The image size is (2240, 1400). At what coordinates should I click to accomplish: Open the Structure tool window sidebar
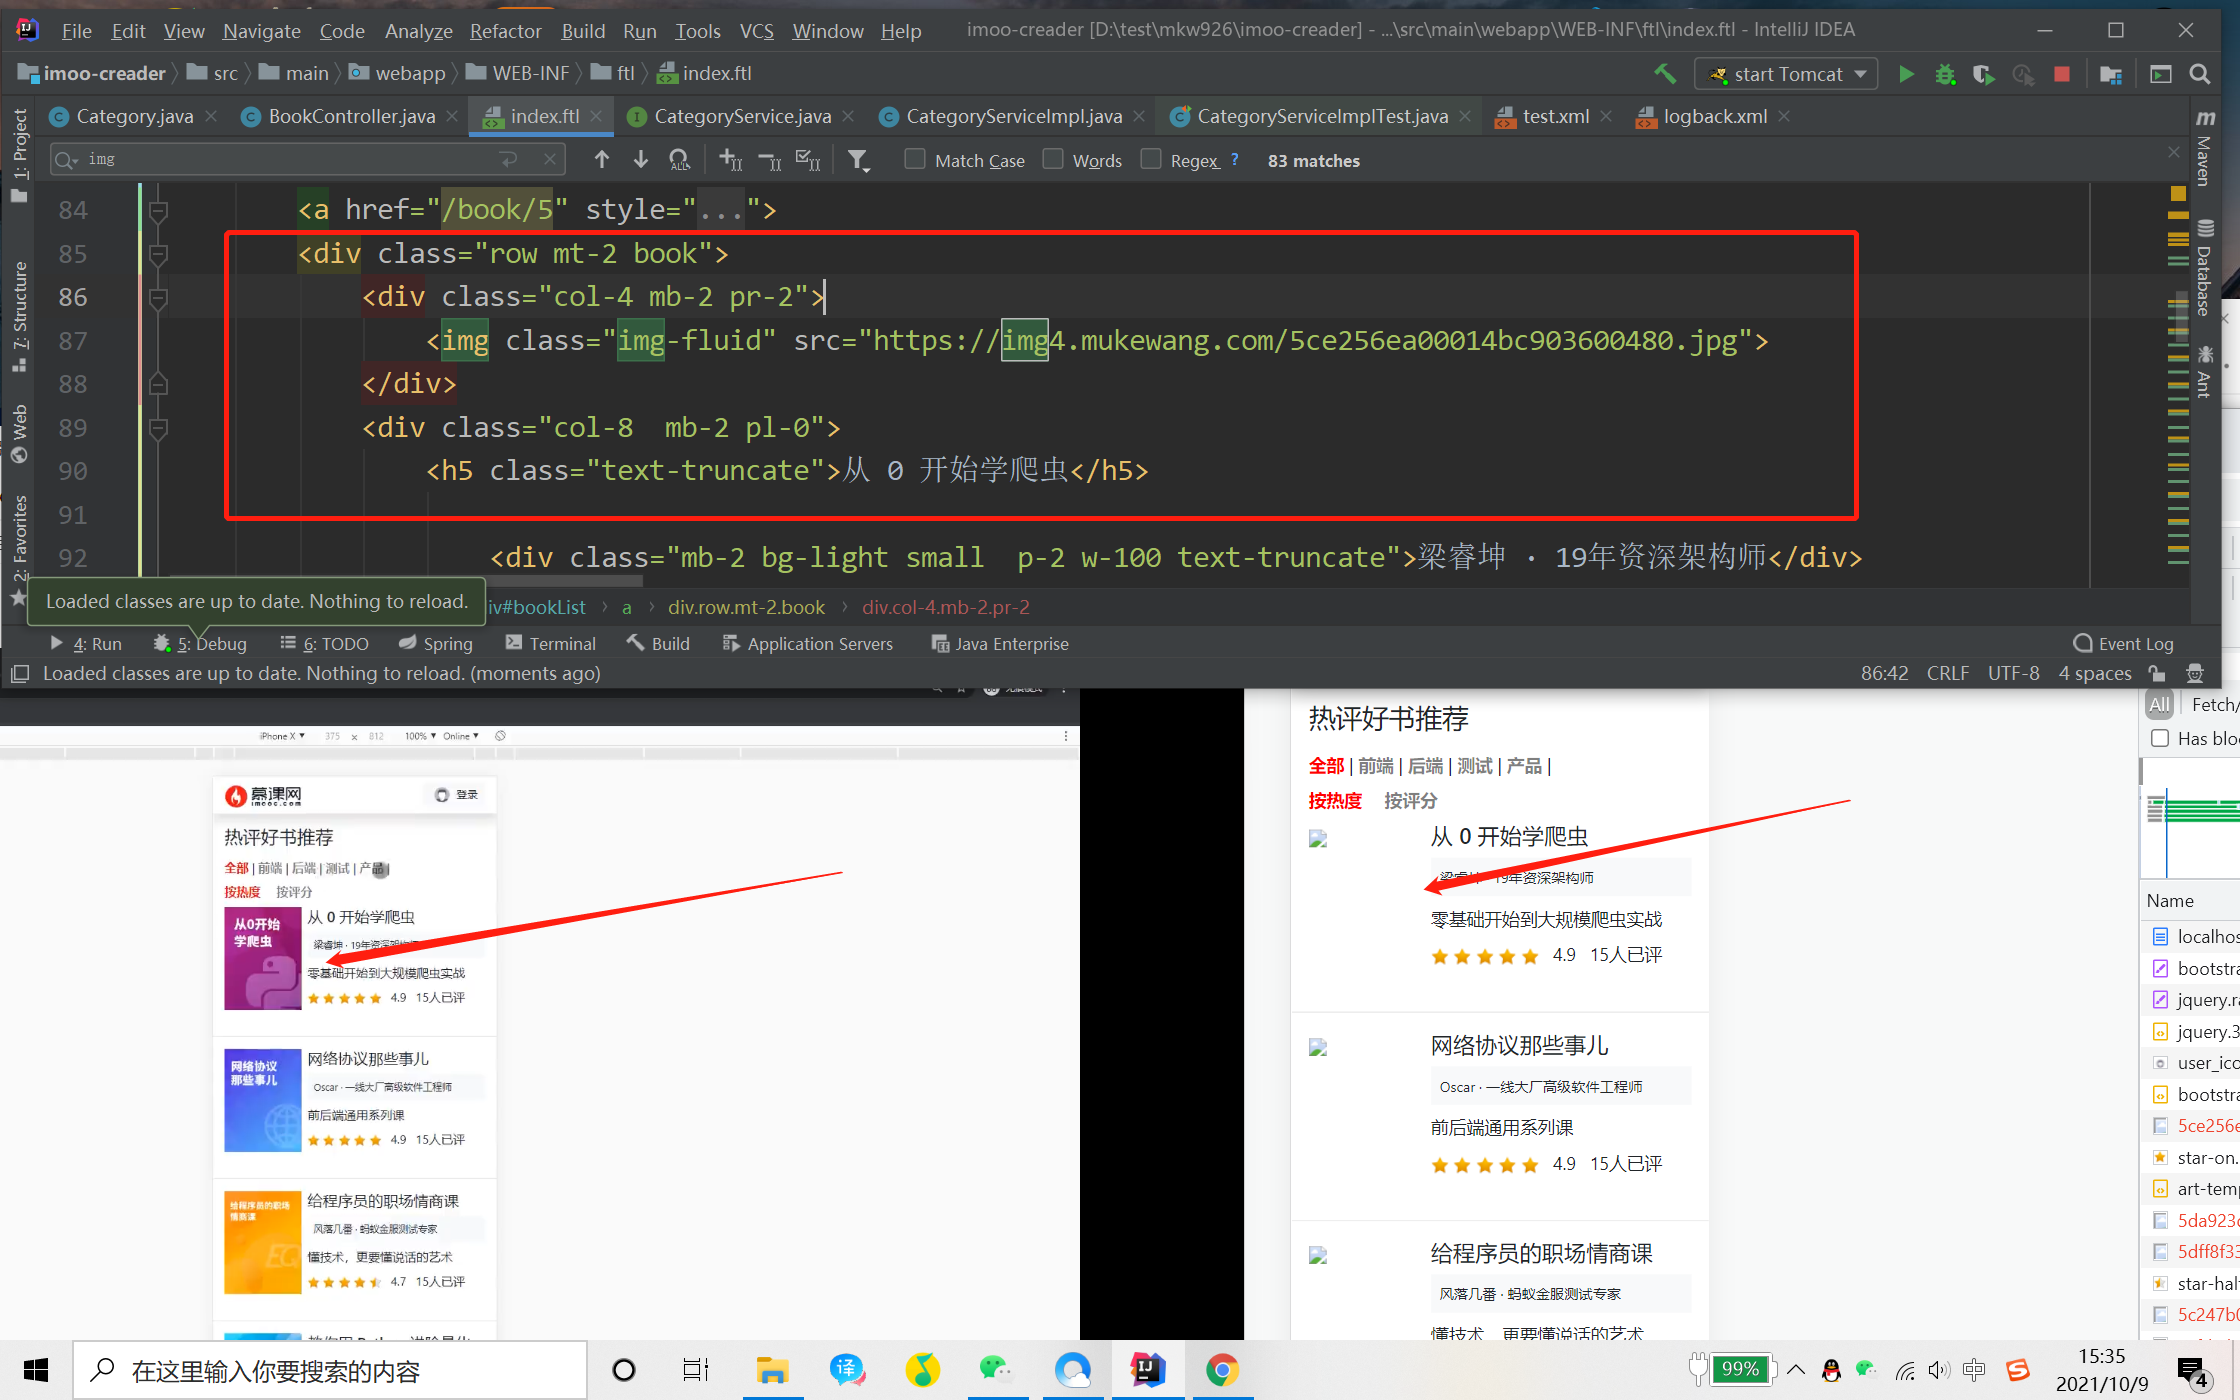[19, 316]
